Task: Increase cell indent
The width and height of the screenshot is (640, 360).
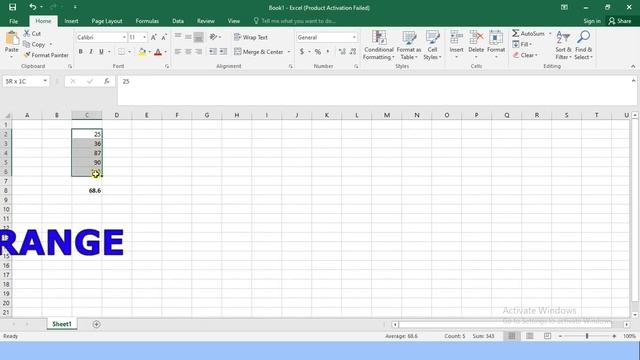Action: [x=223, y=52]
